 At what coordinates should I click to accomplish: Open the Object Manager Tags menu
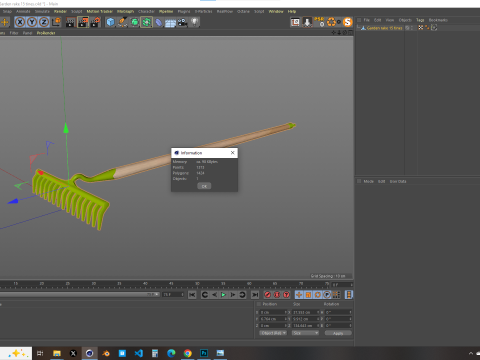point(420,20)
